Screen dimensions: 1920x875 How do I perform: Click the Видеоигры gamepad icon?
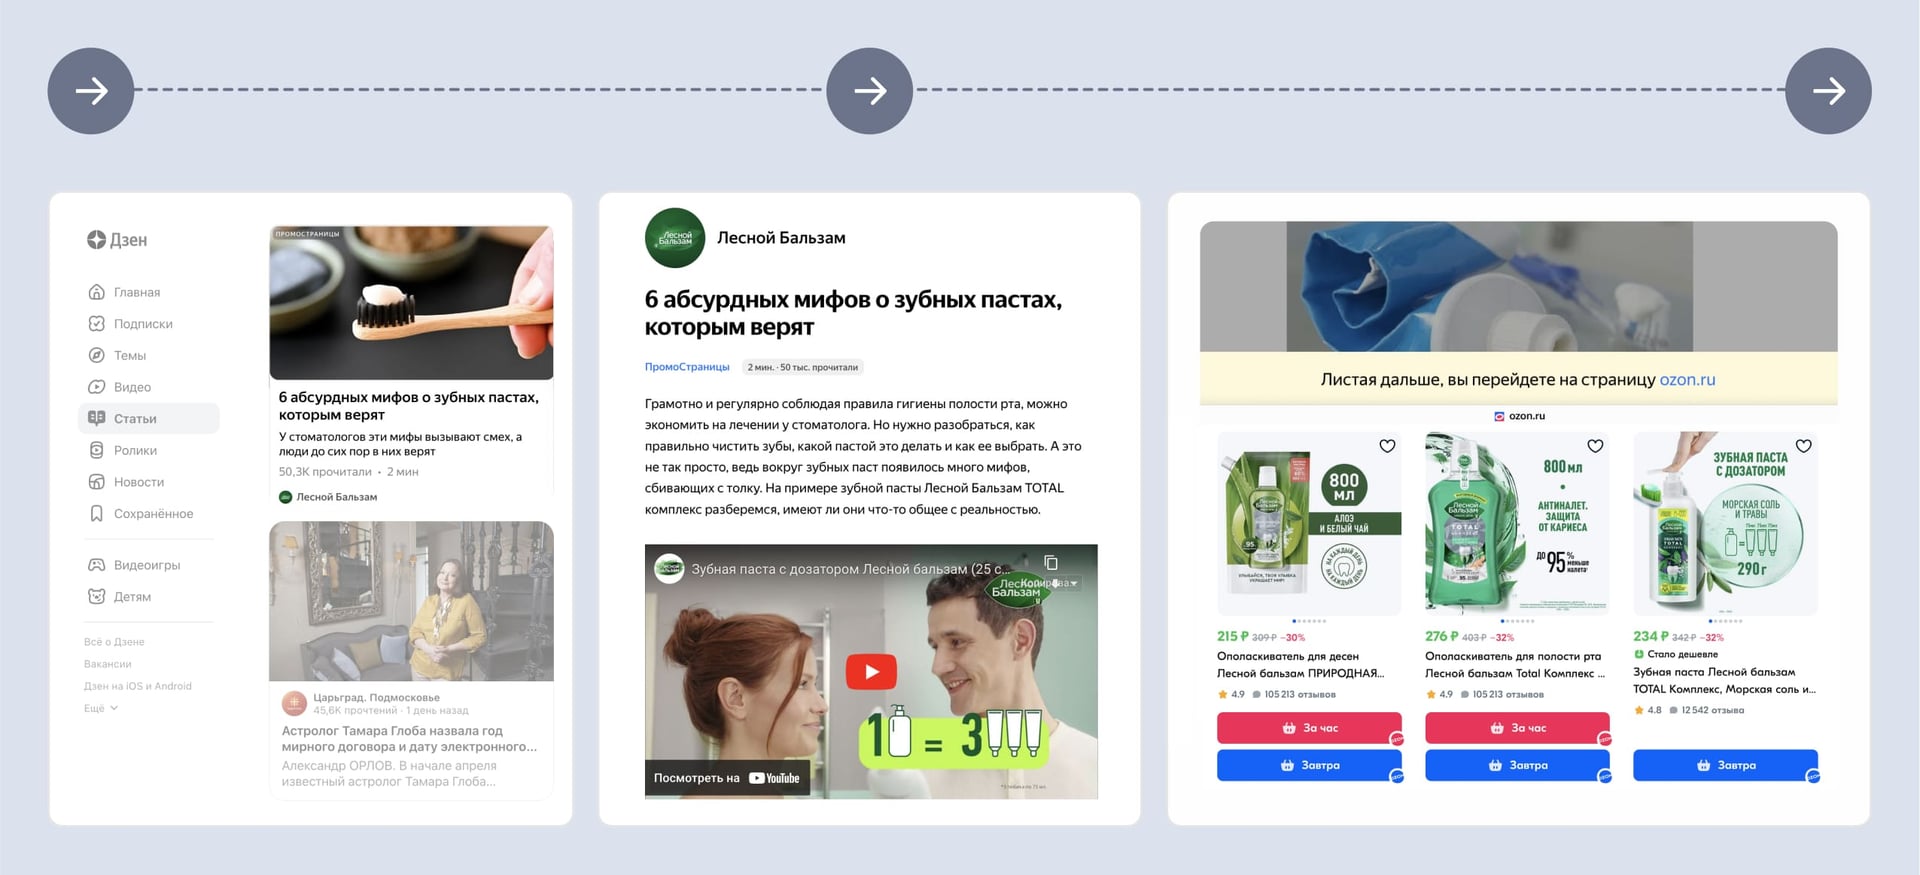pyautogui.click(x=97, y=565)
